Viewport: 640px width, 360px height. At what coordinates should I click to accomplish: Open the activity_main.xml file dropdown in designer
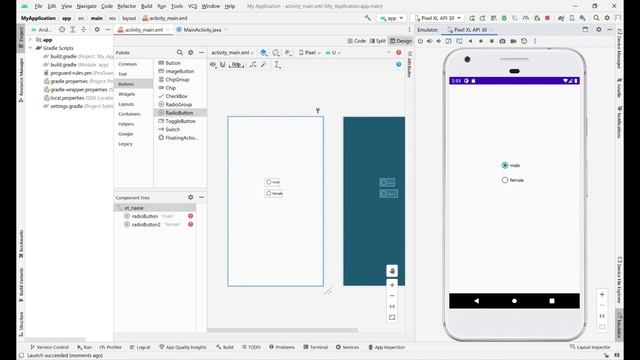(x=232, y=52)
